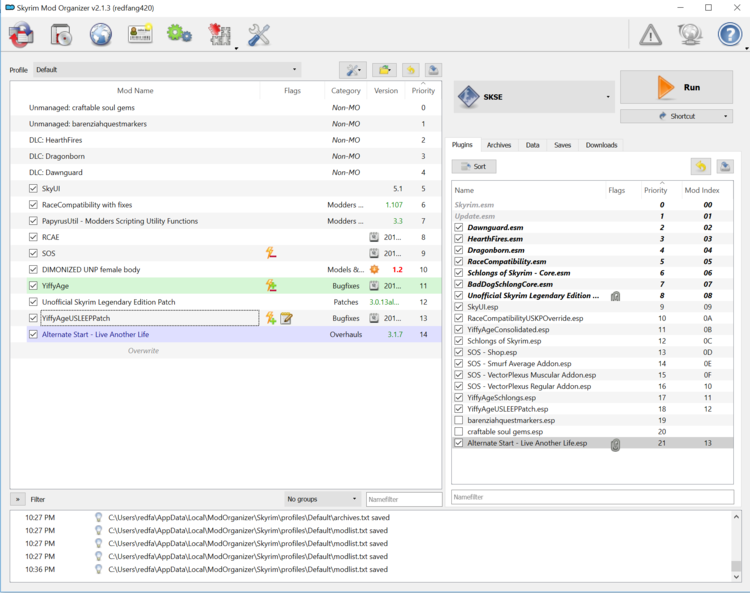750x593 pixels.
Task: Open the Profile dropdown showing Default
Action: pos(167,70)
